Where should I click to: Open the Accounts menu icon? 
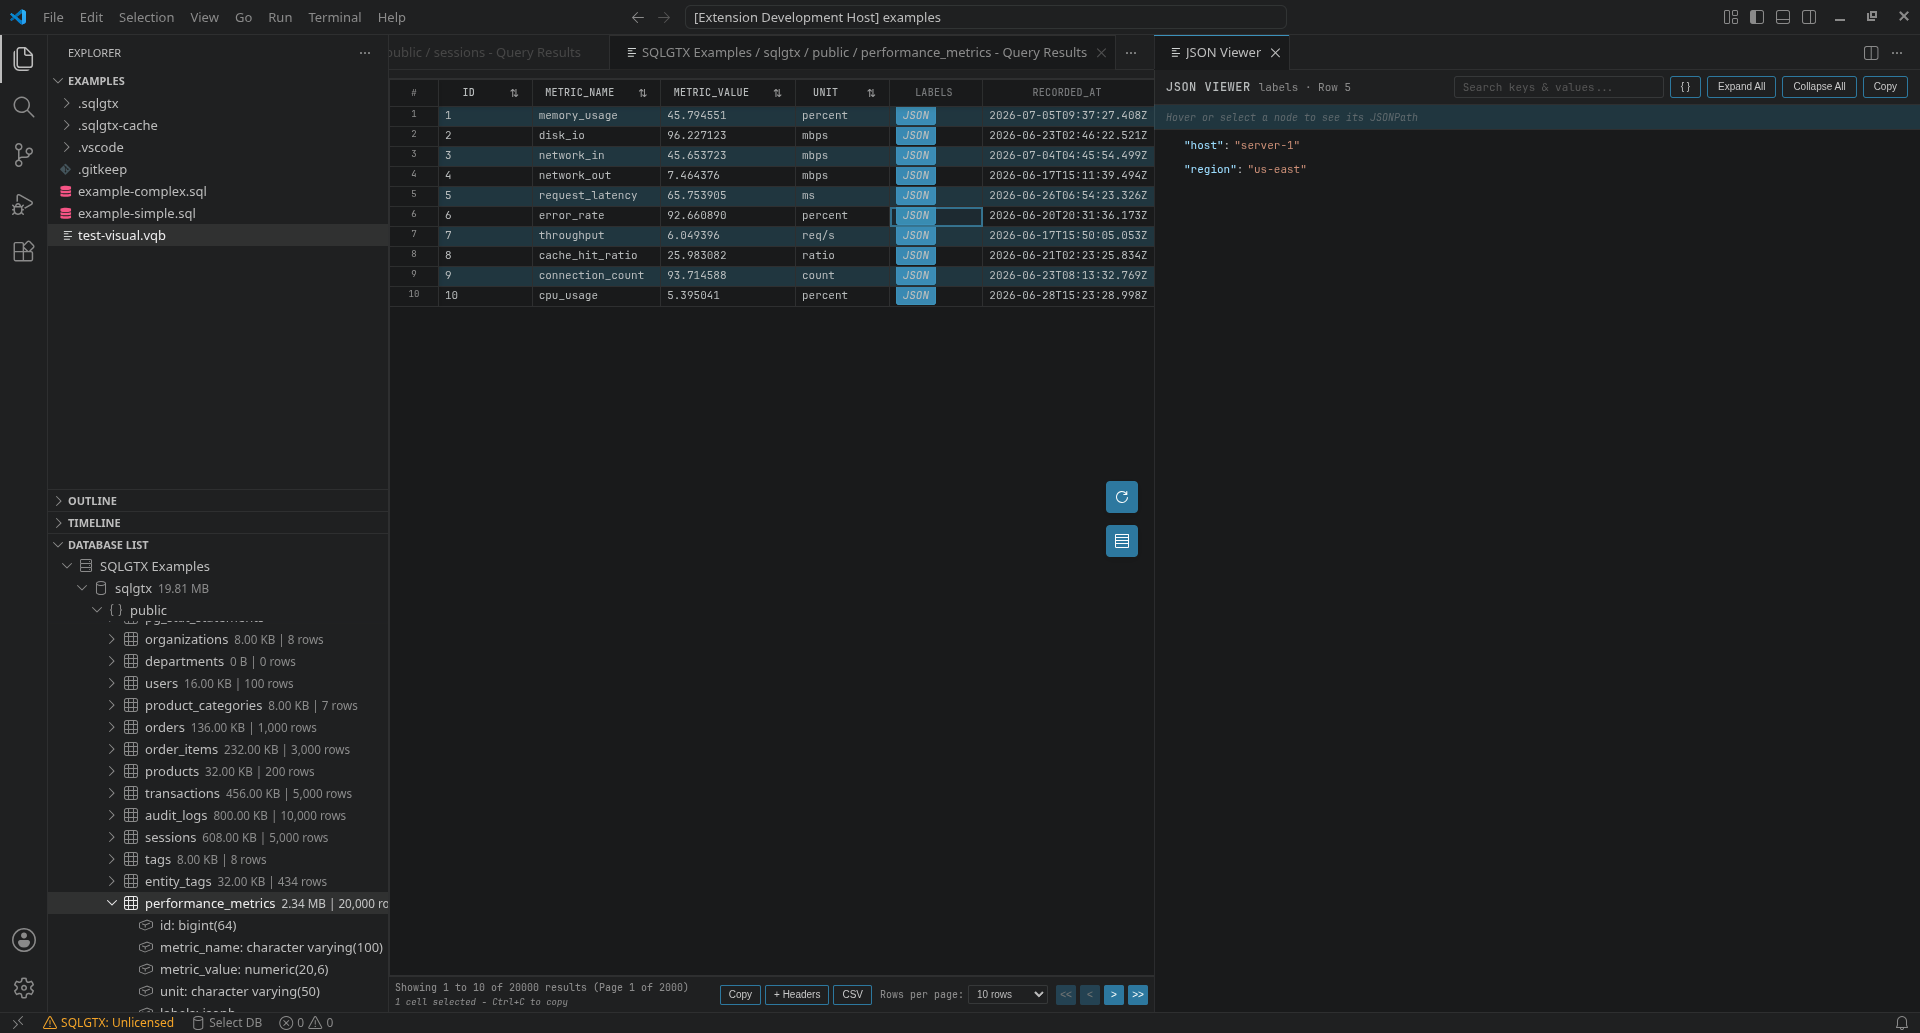(x=24, y=940)
